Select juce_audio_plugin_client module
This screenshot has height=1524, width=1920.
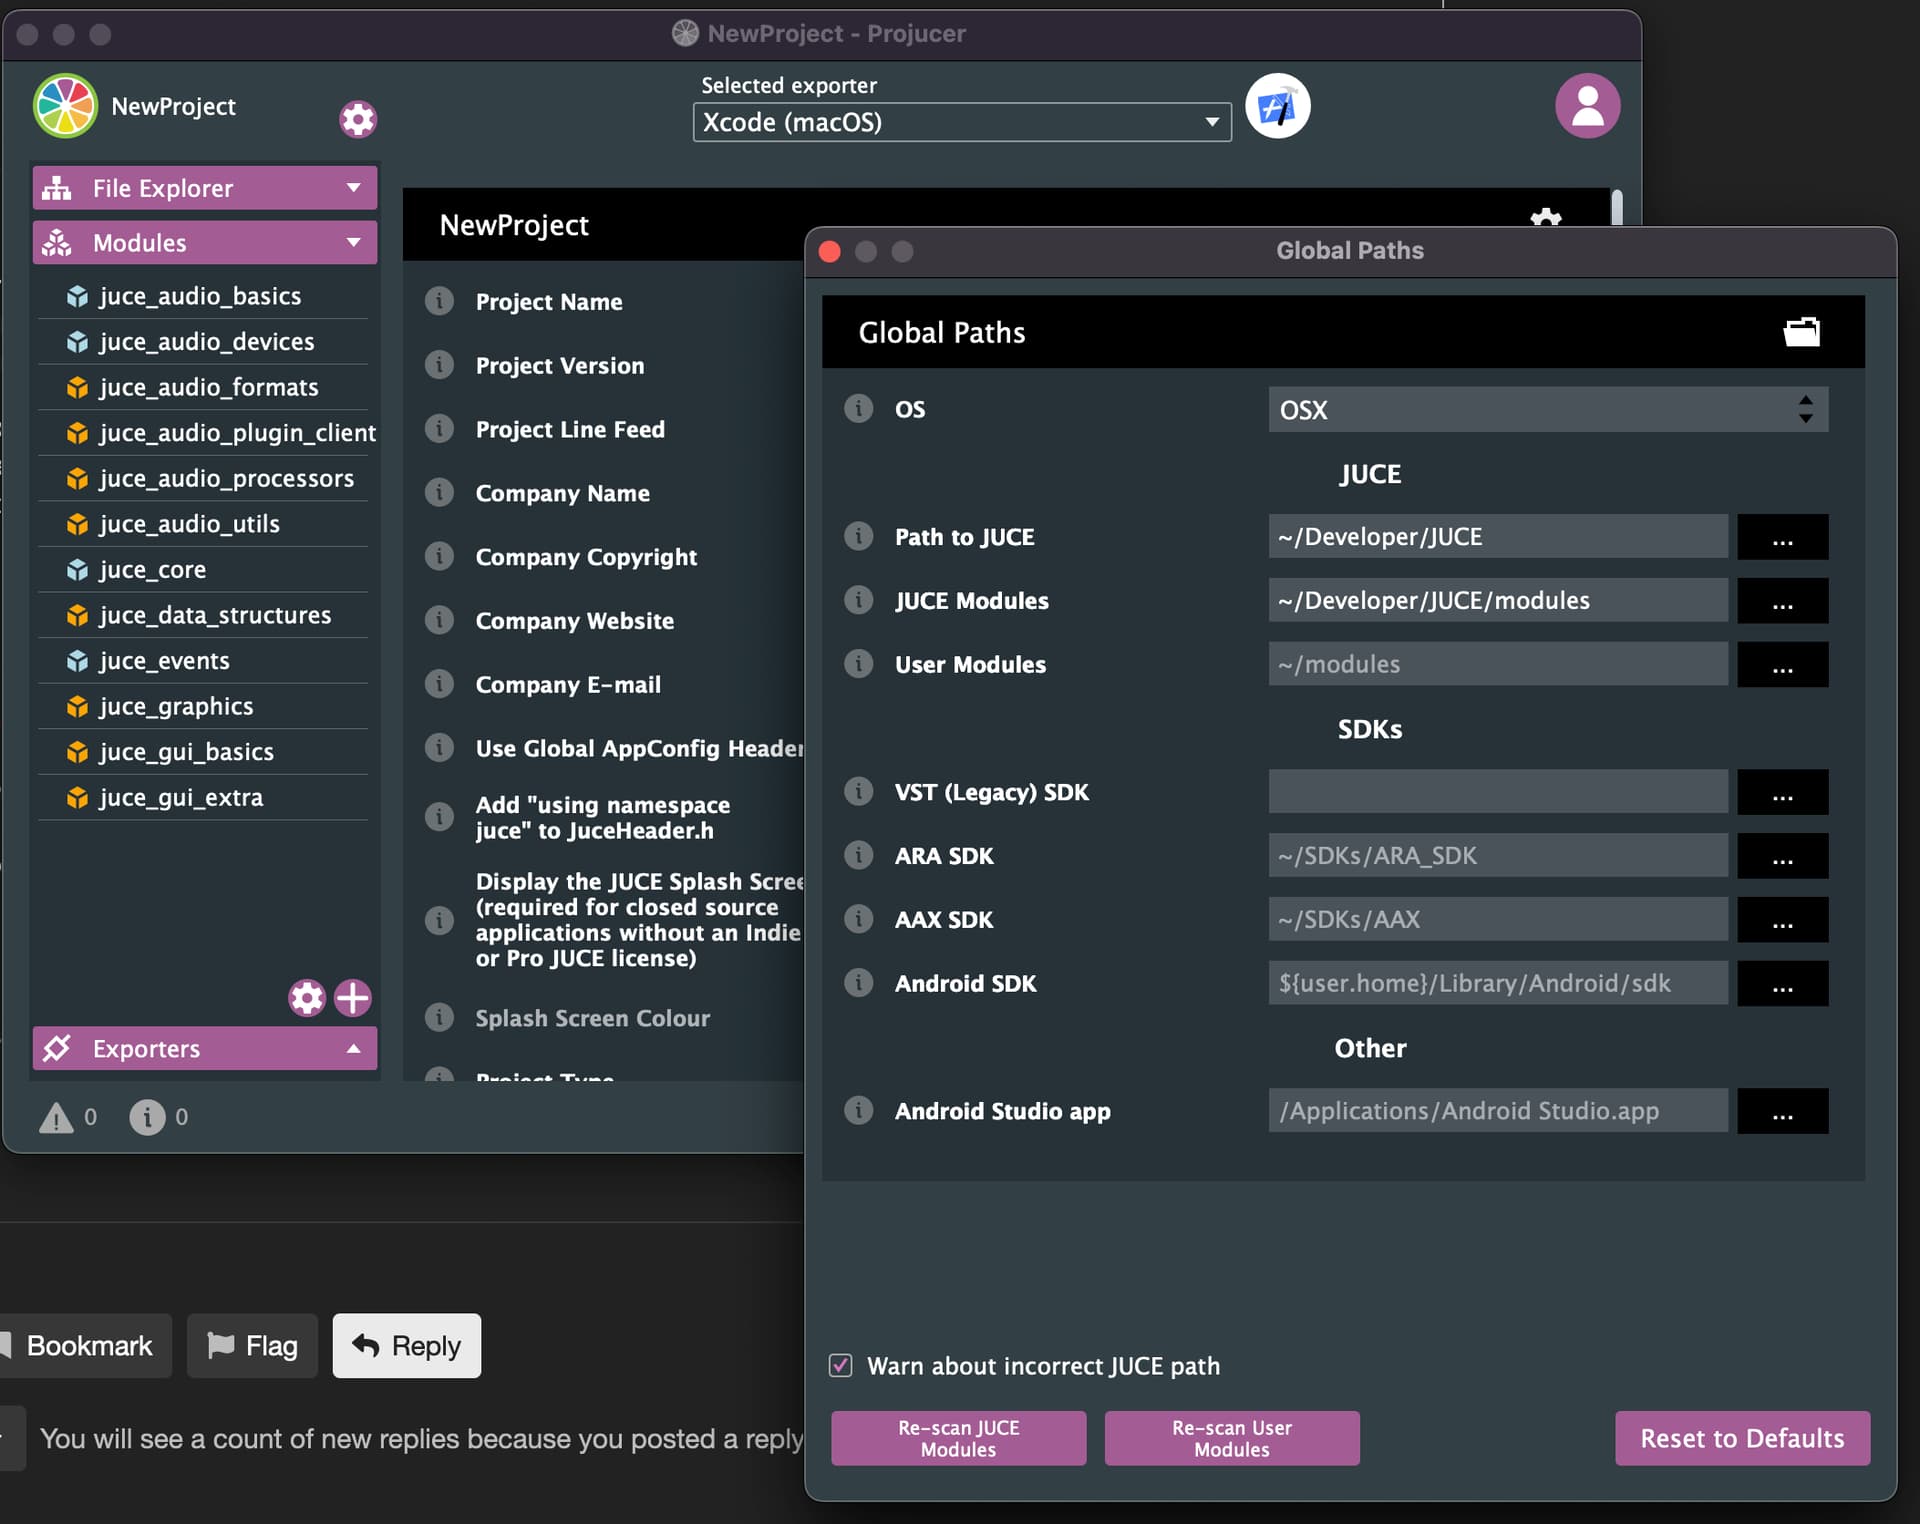coord(207,433)
